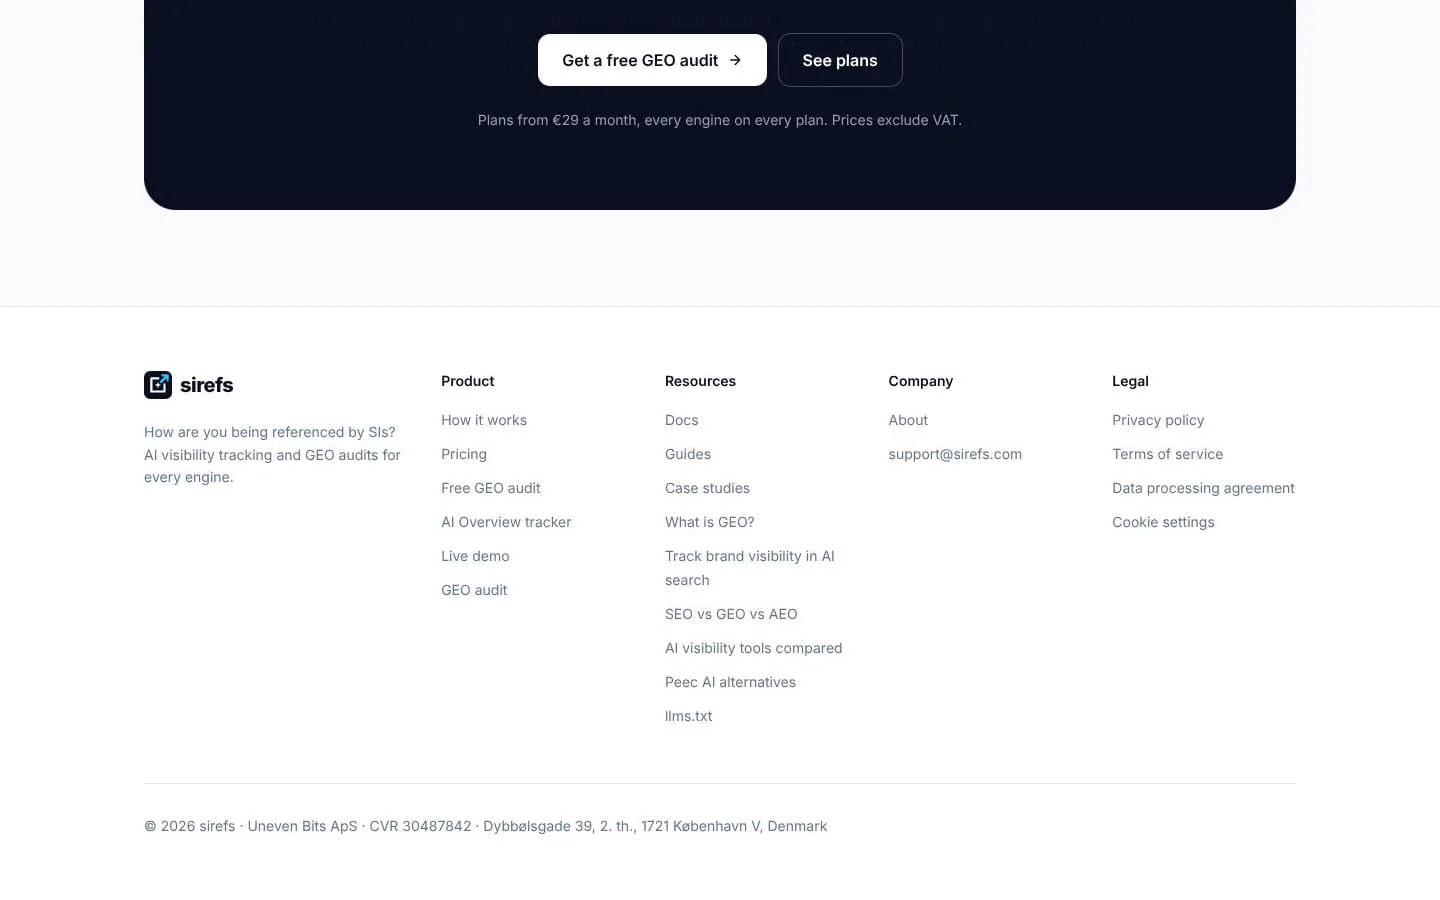The width and height of the screenshot is (1440, 900).
Task: Read the SEO vs GEO vs AEO link
Action: click(731, 614)
